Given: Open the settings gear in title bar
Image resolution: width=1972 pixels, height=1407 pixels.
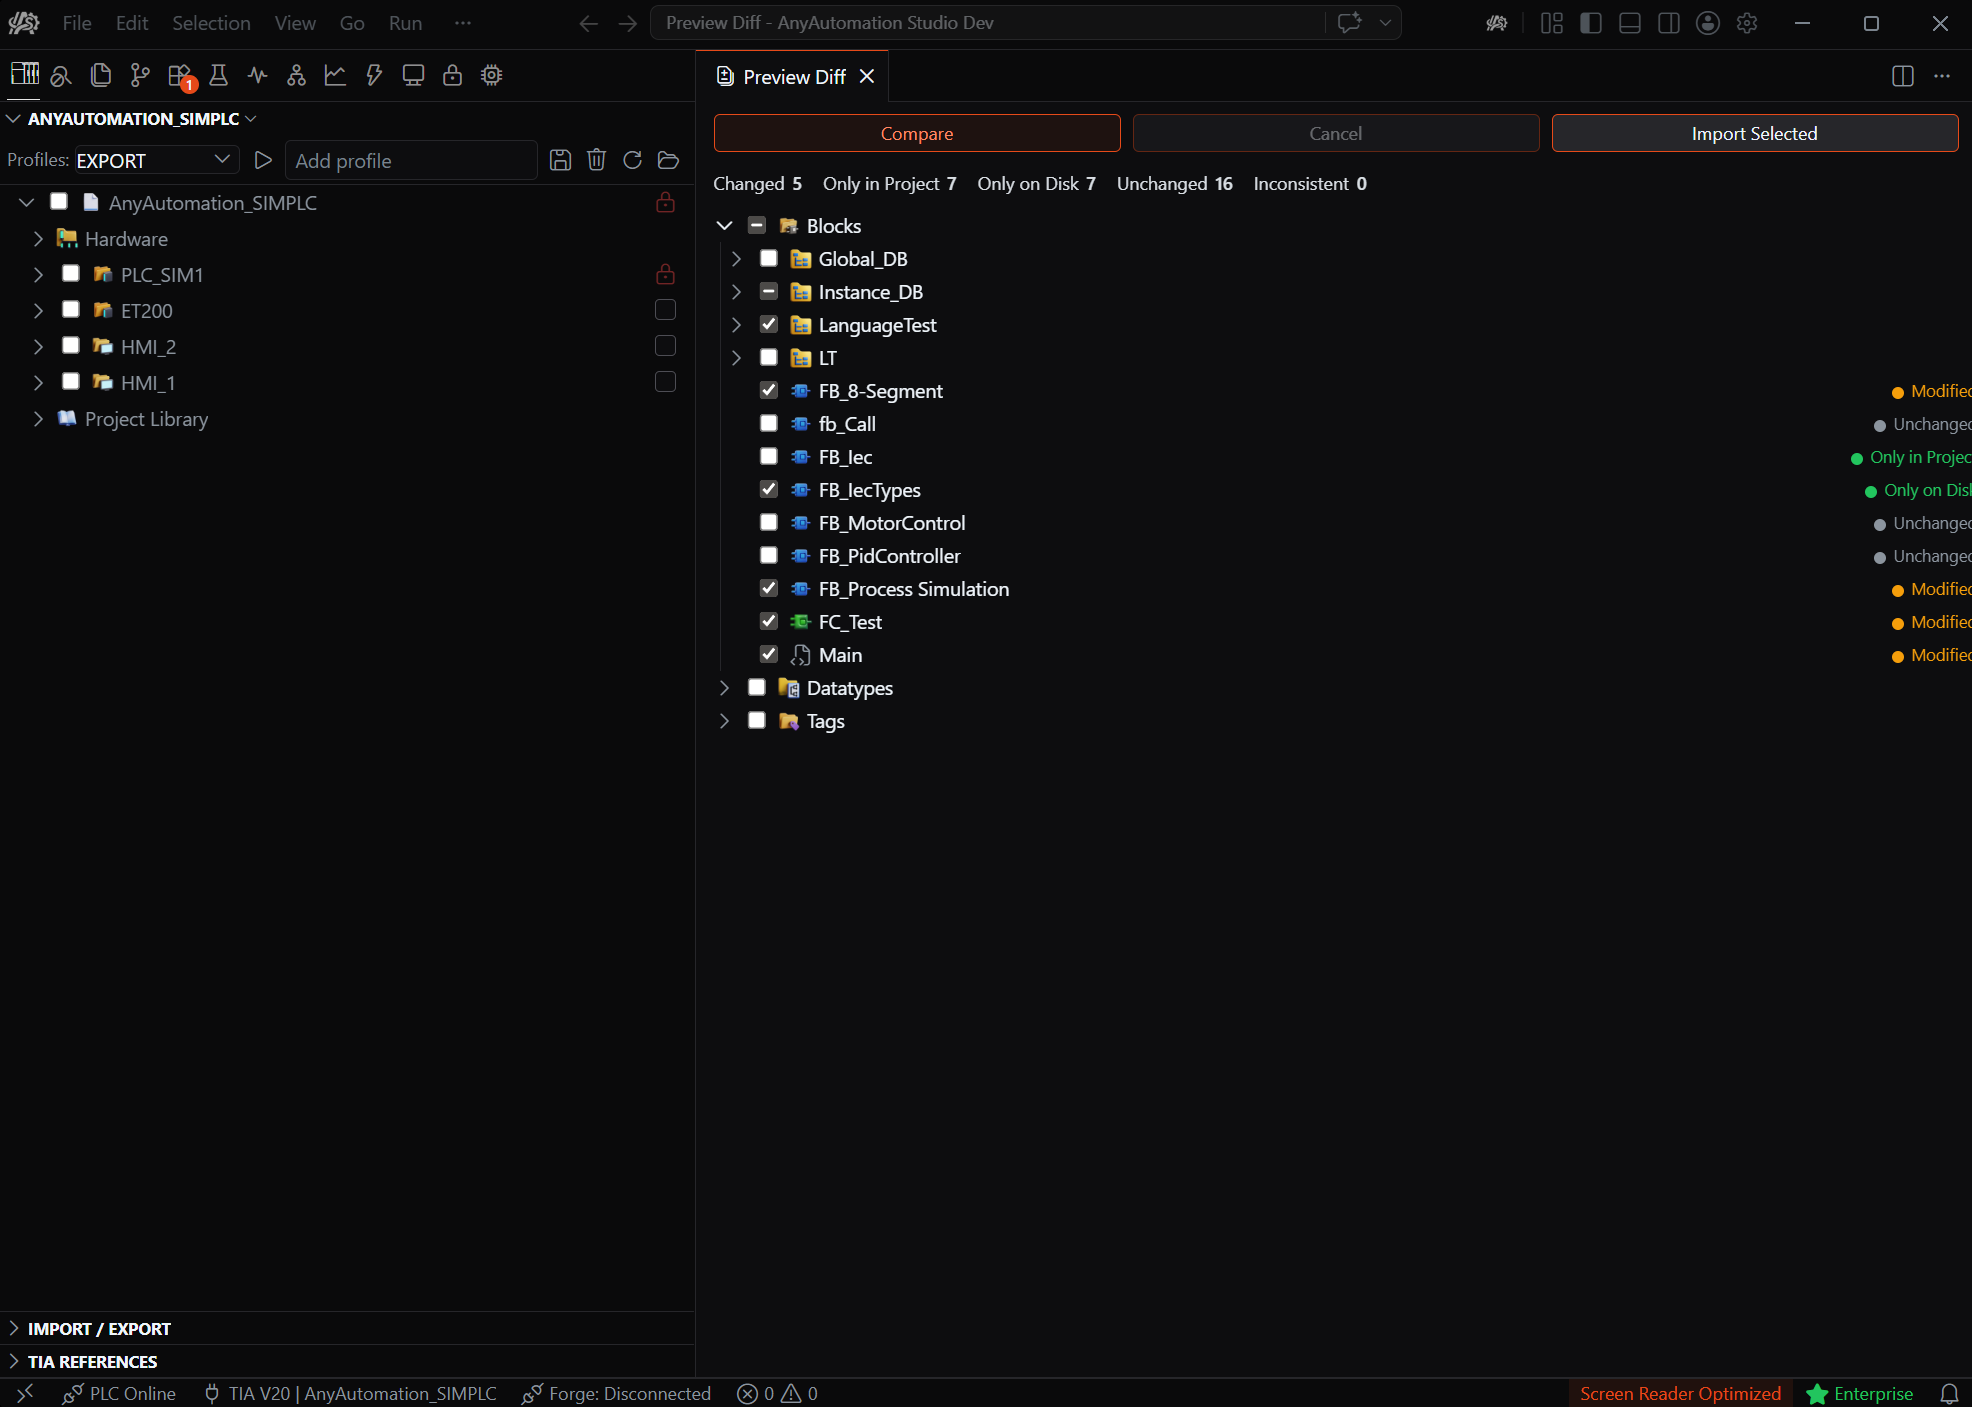Looking at the screenshot, I should 1747,23.
